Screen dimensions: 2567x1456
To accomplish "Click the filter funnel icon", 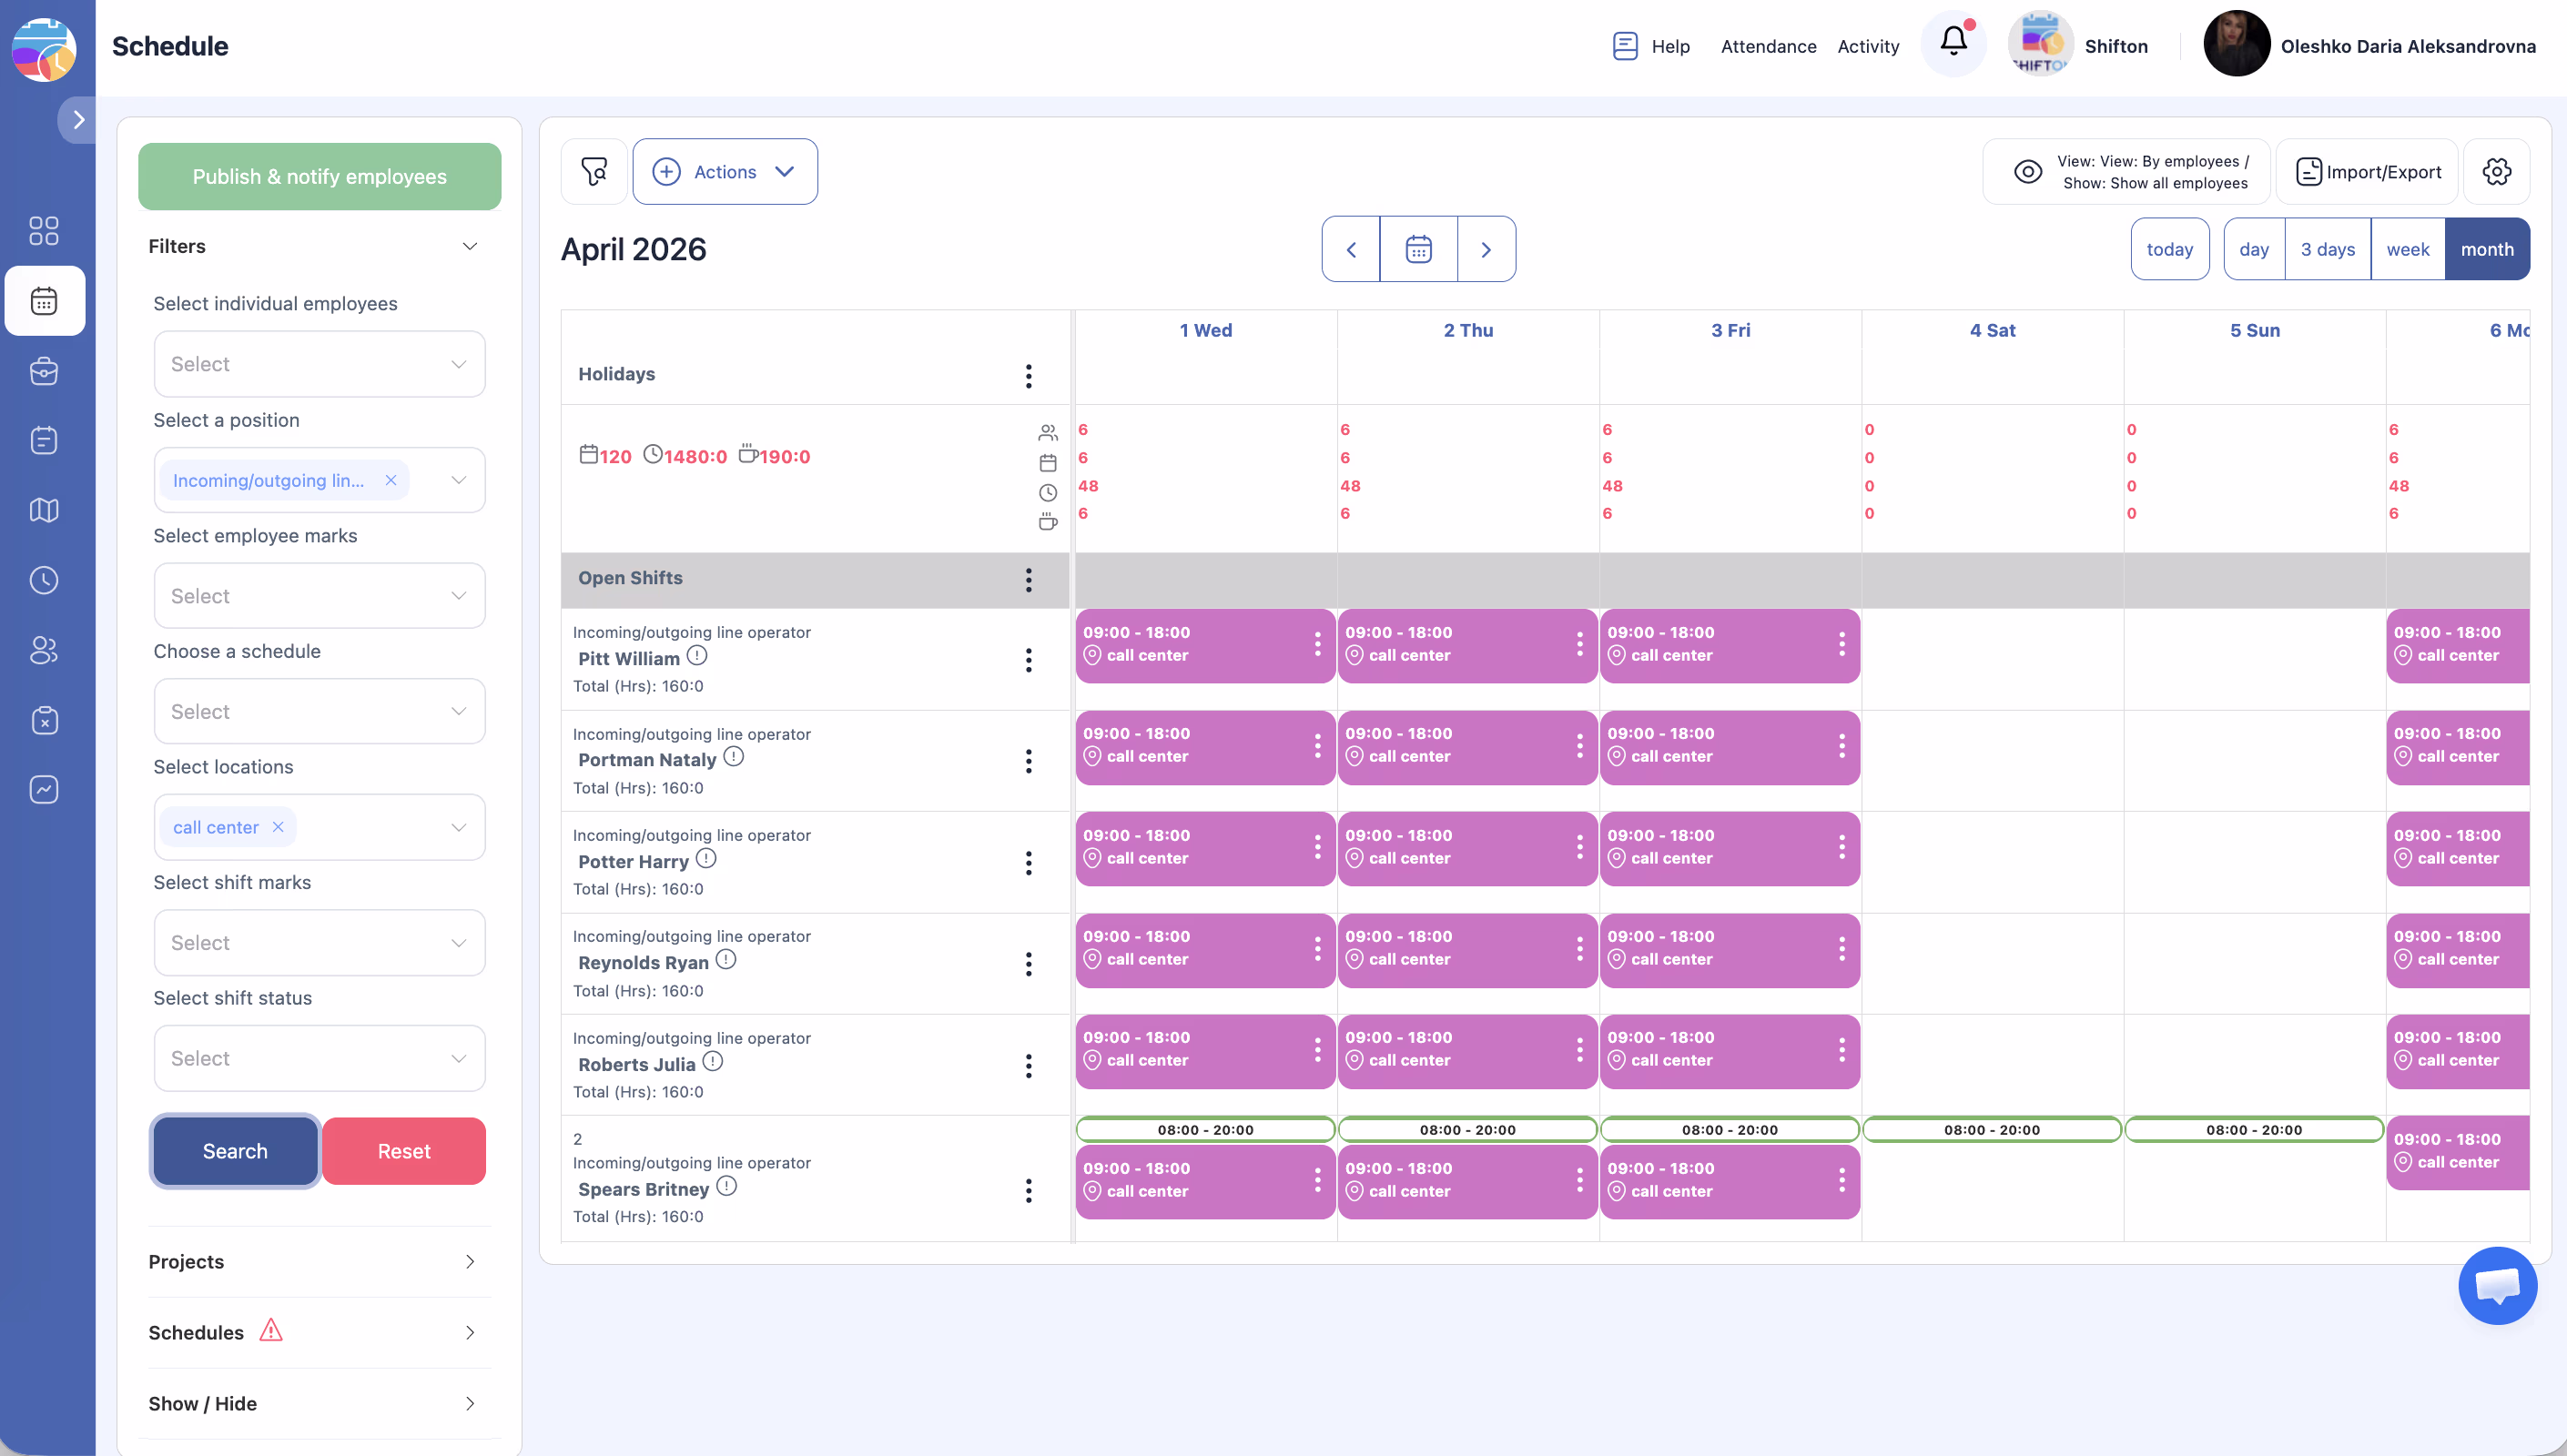I will 594,172.
